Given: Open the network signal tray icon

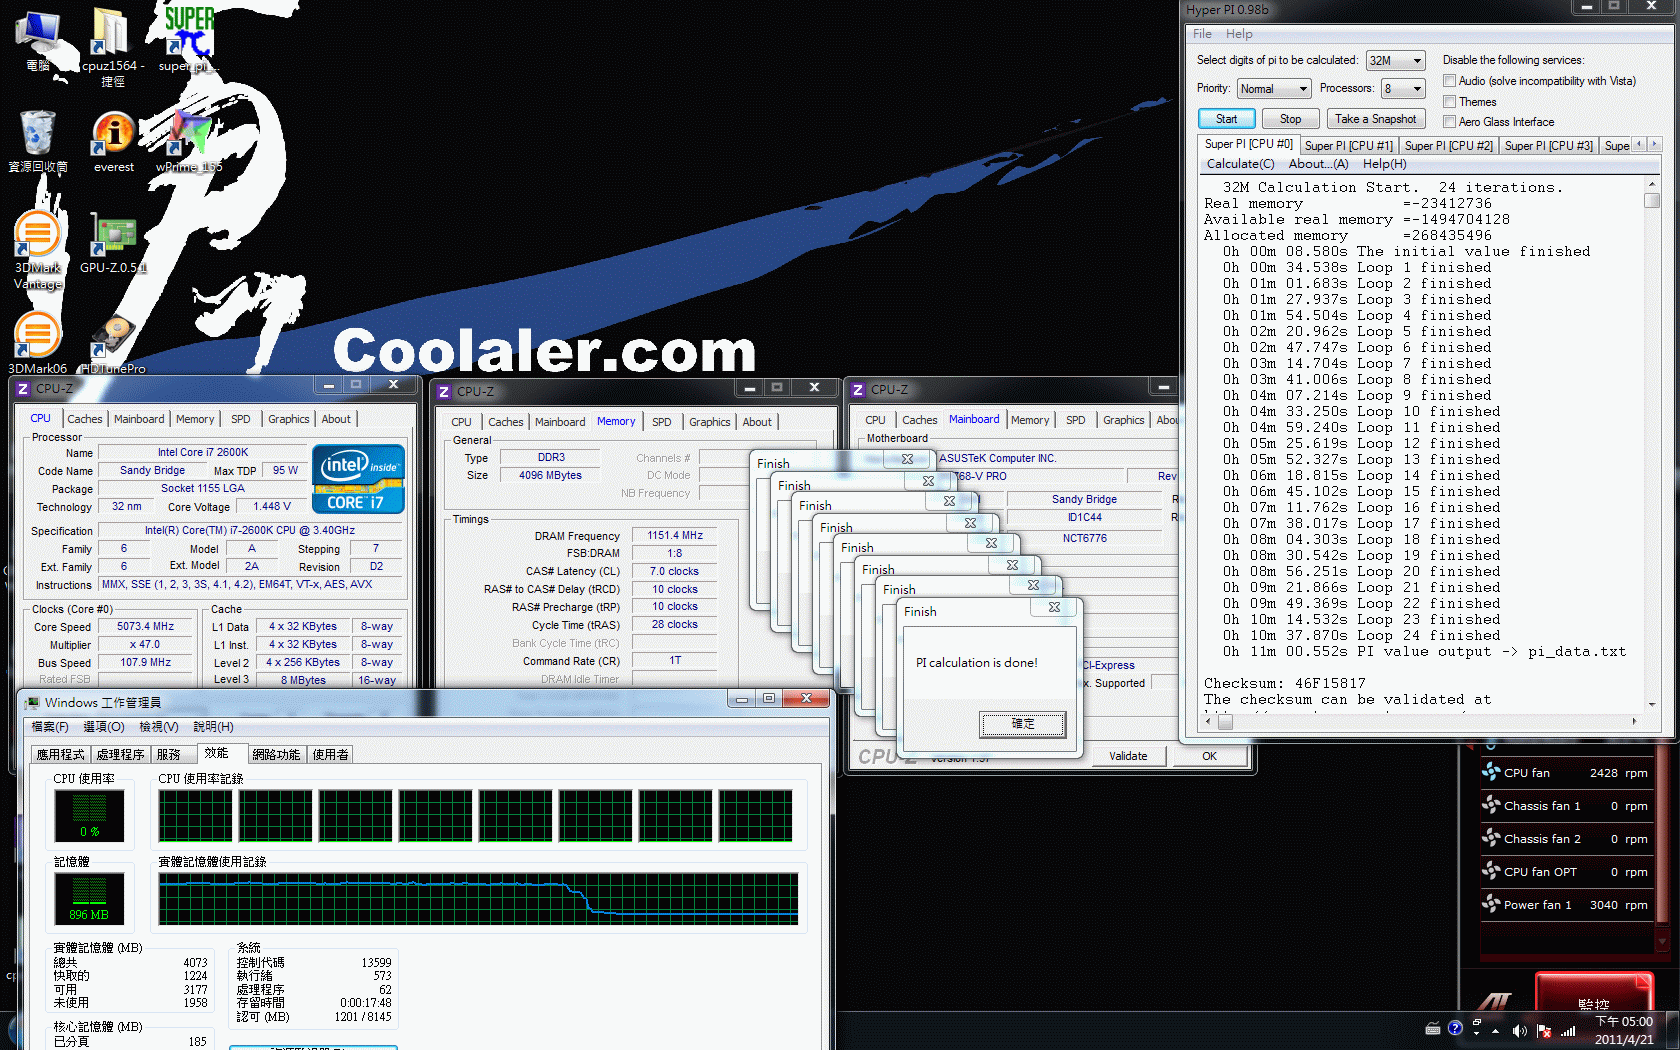Looking at the screenshot, I should 1568,1030.
